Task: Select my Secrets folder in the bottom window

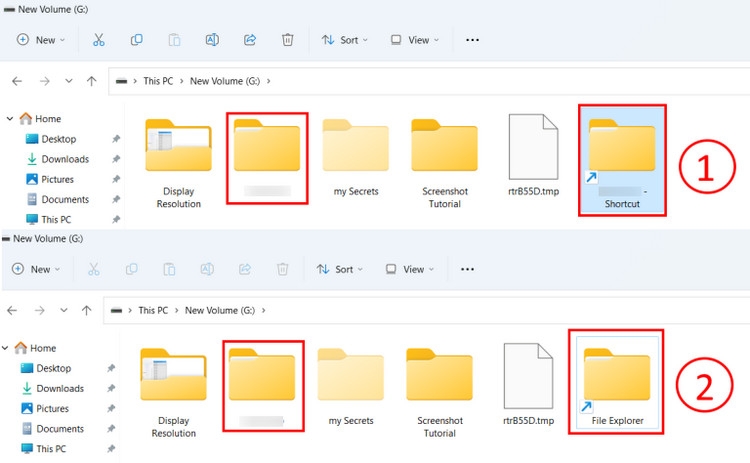Action: [x=351, y=387]
